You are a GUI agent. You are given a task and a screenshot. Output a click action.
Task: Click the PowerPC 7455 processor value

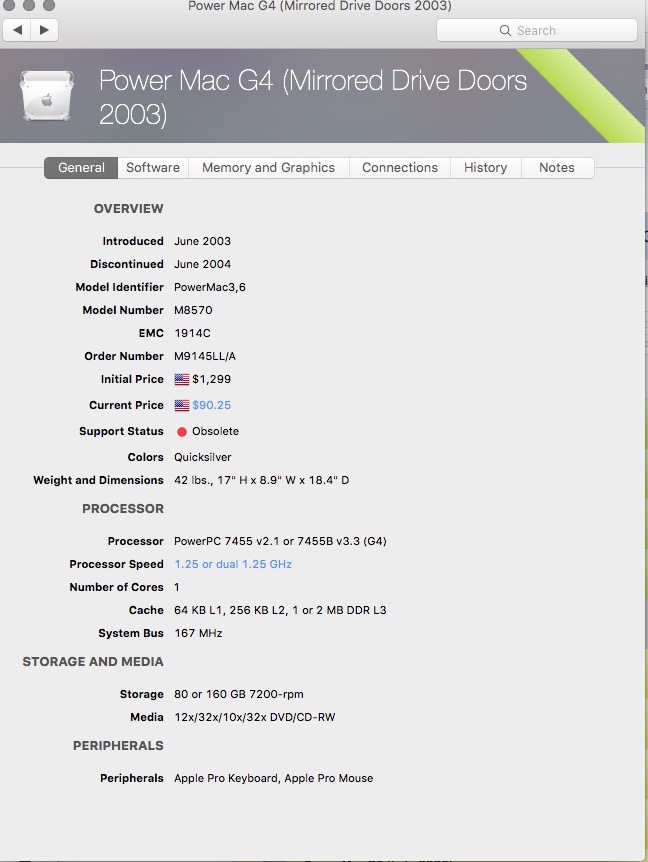280,541
